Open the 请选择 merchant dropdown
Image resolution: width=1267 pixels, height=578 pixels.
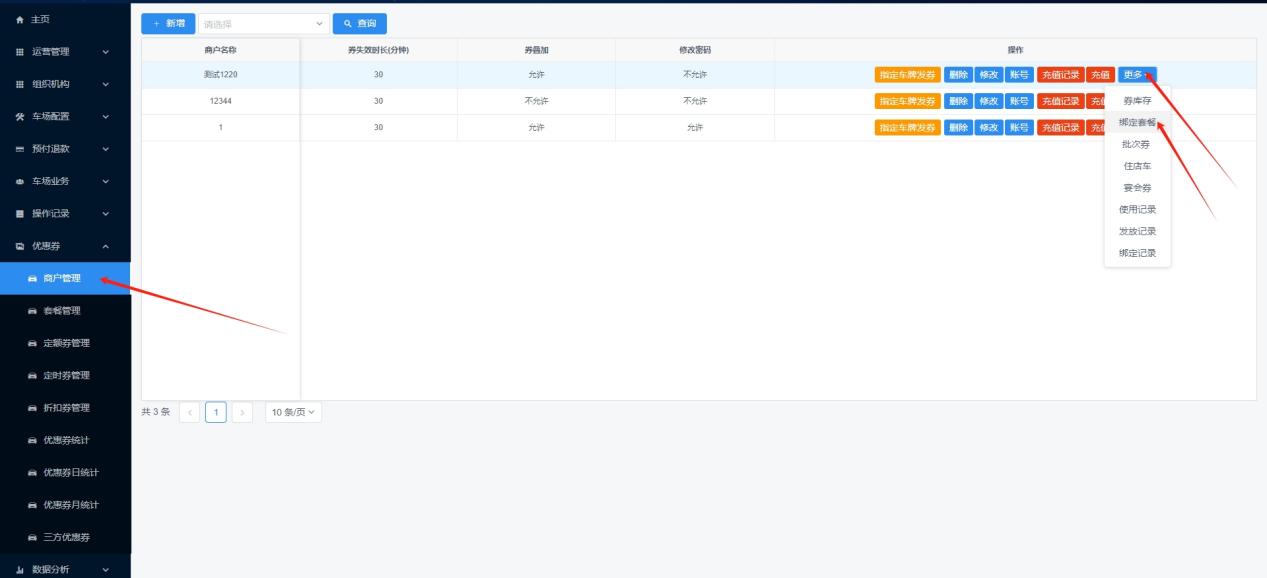point(264,24)
